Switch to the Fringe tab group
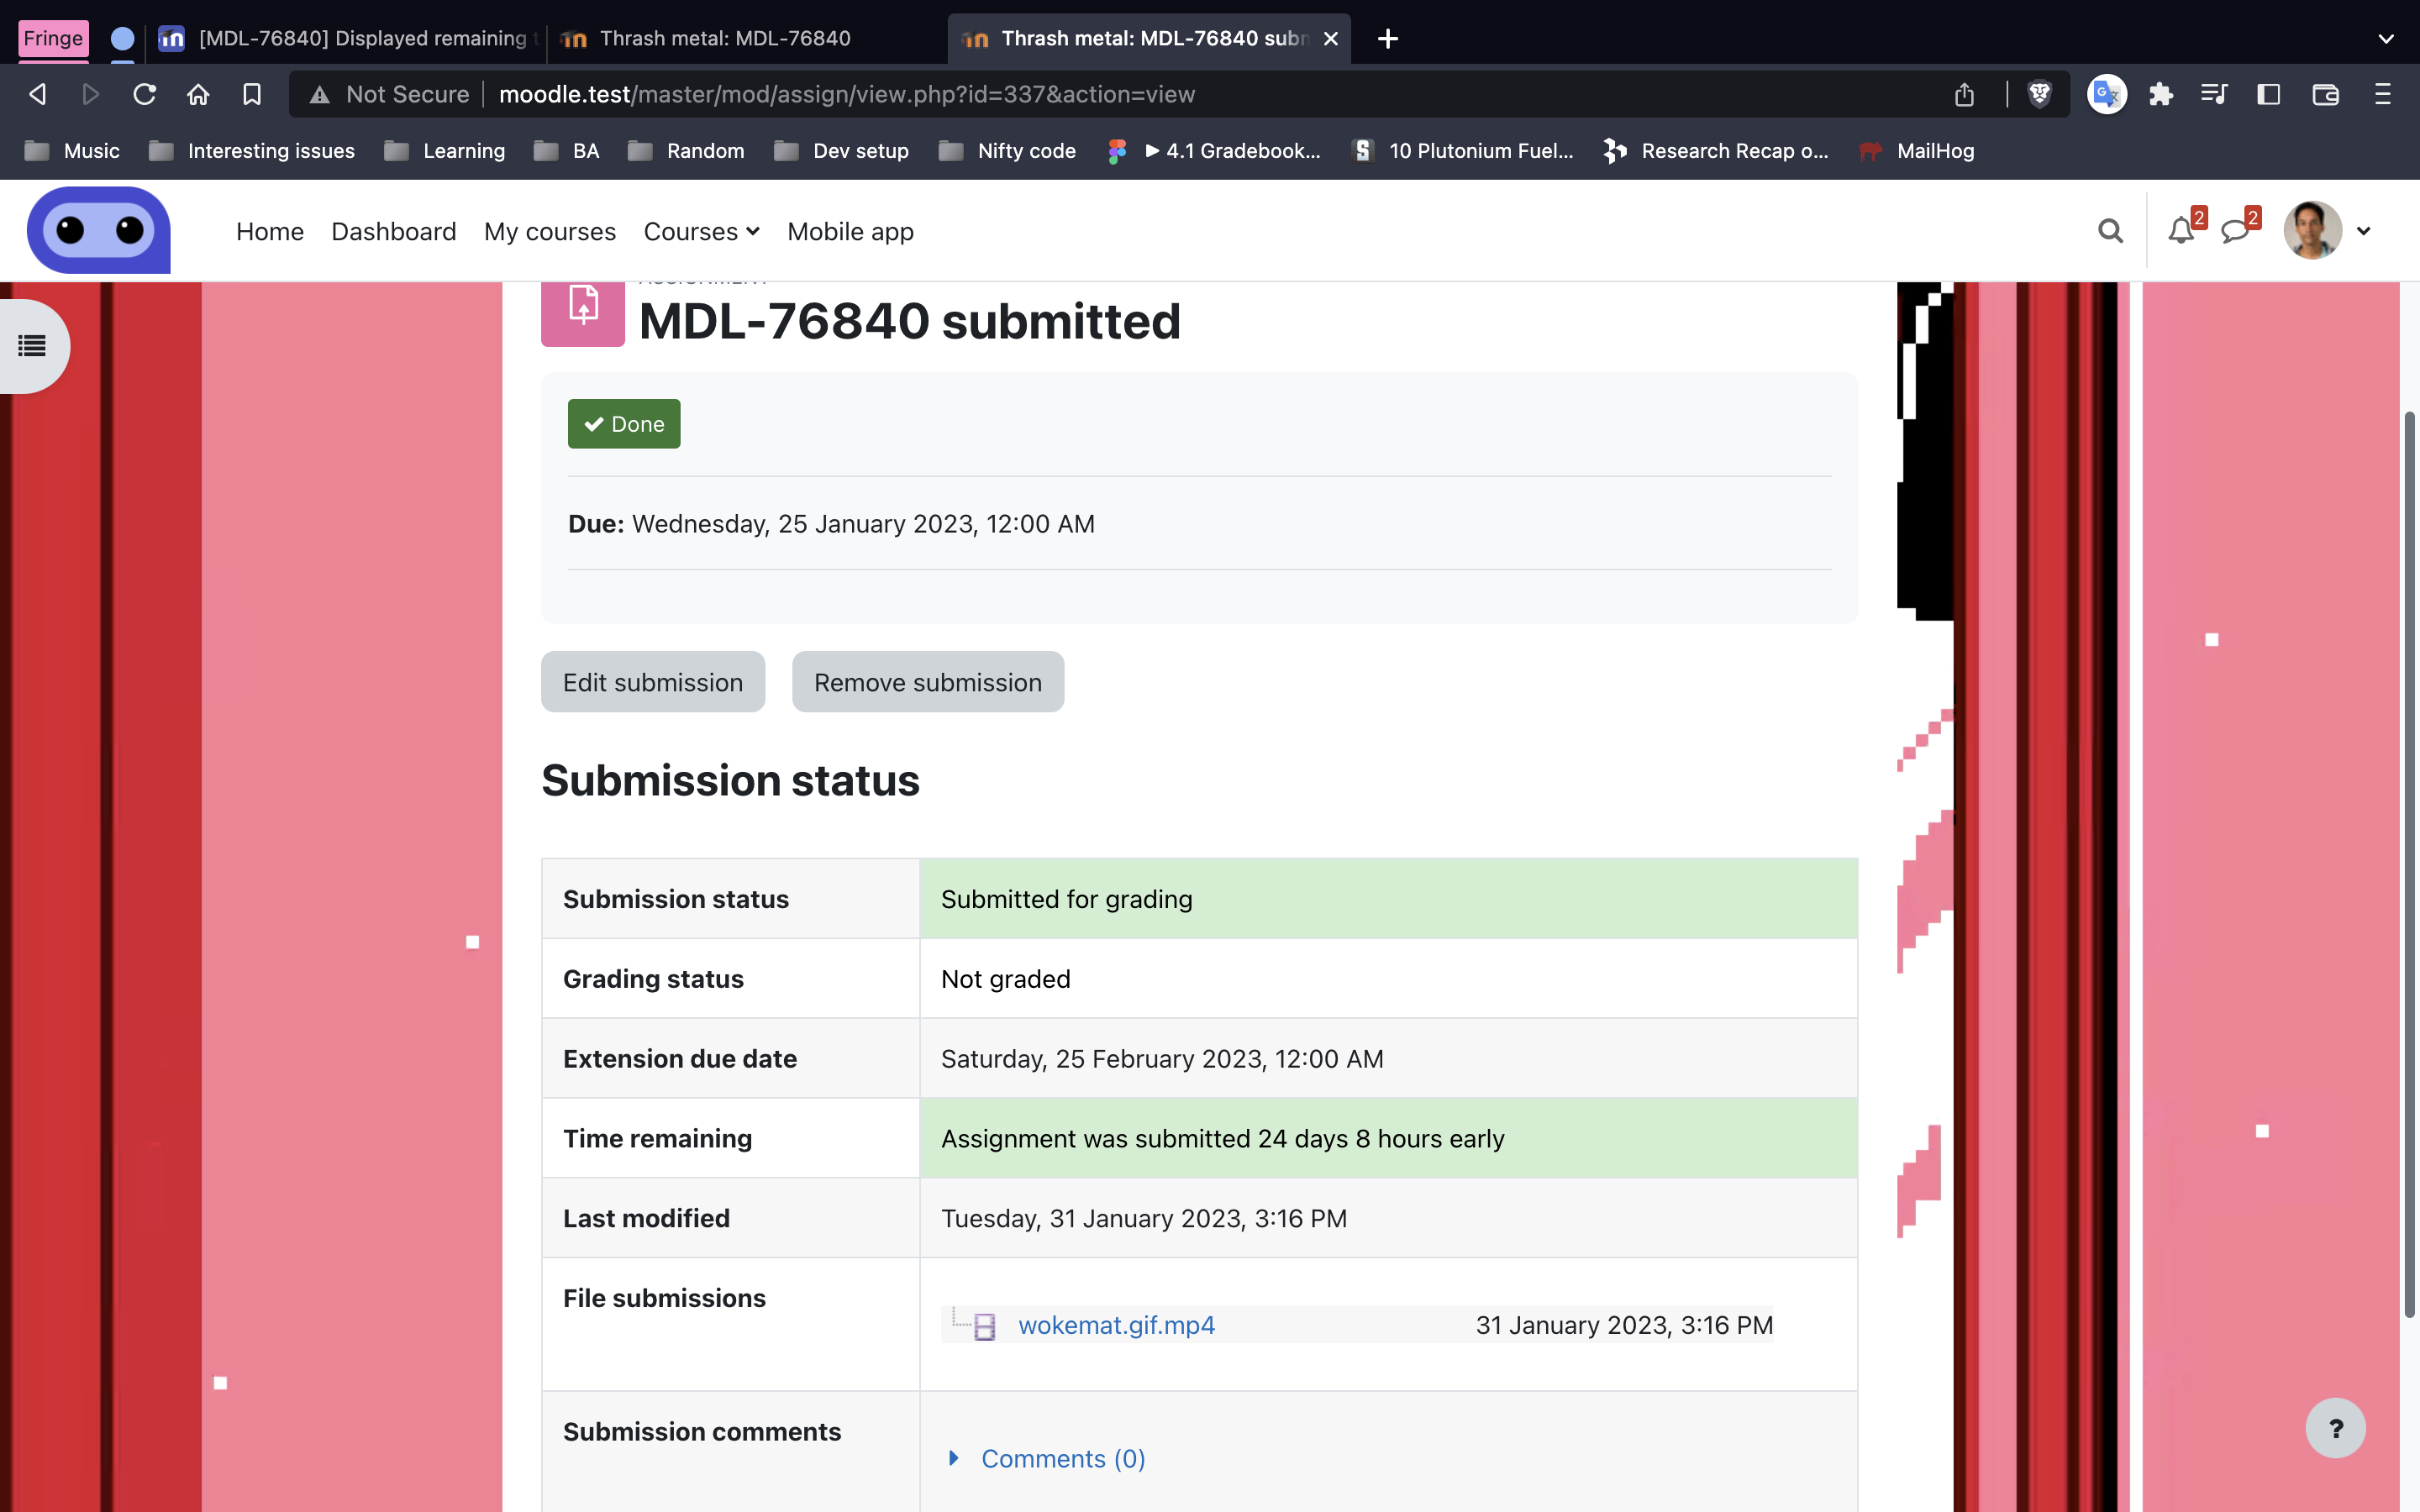 pyautogui.click(x=53, y=38)
